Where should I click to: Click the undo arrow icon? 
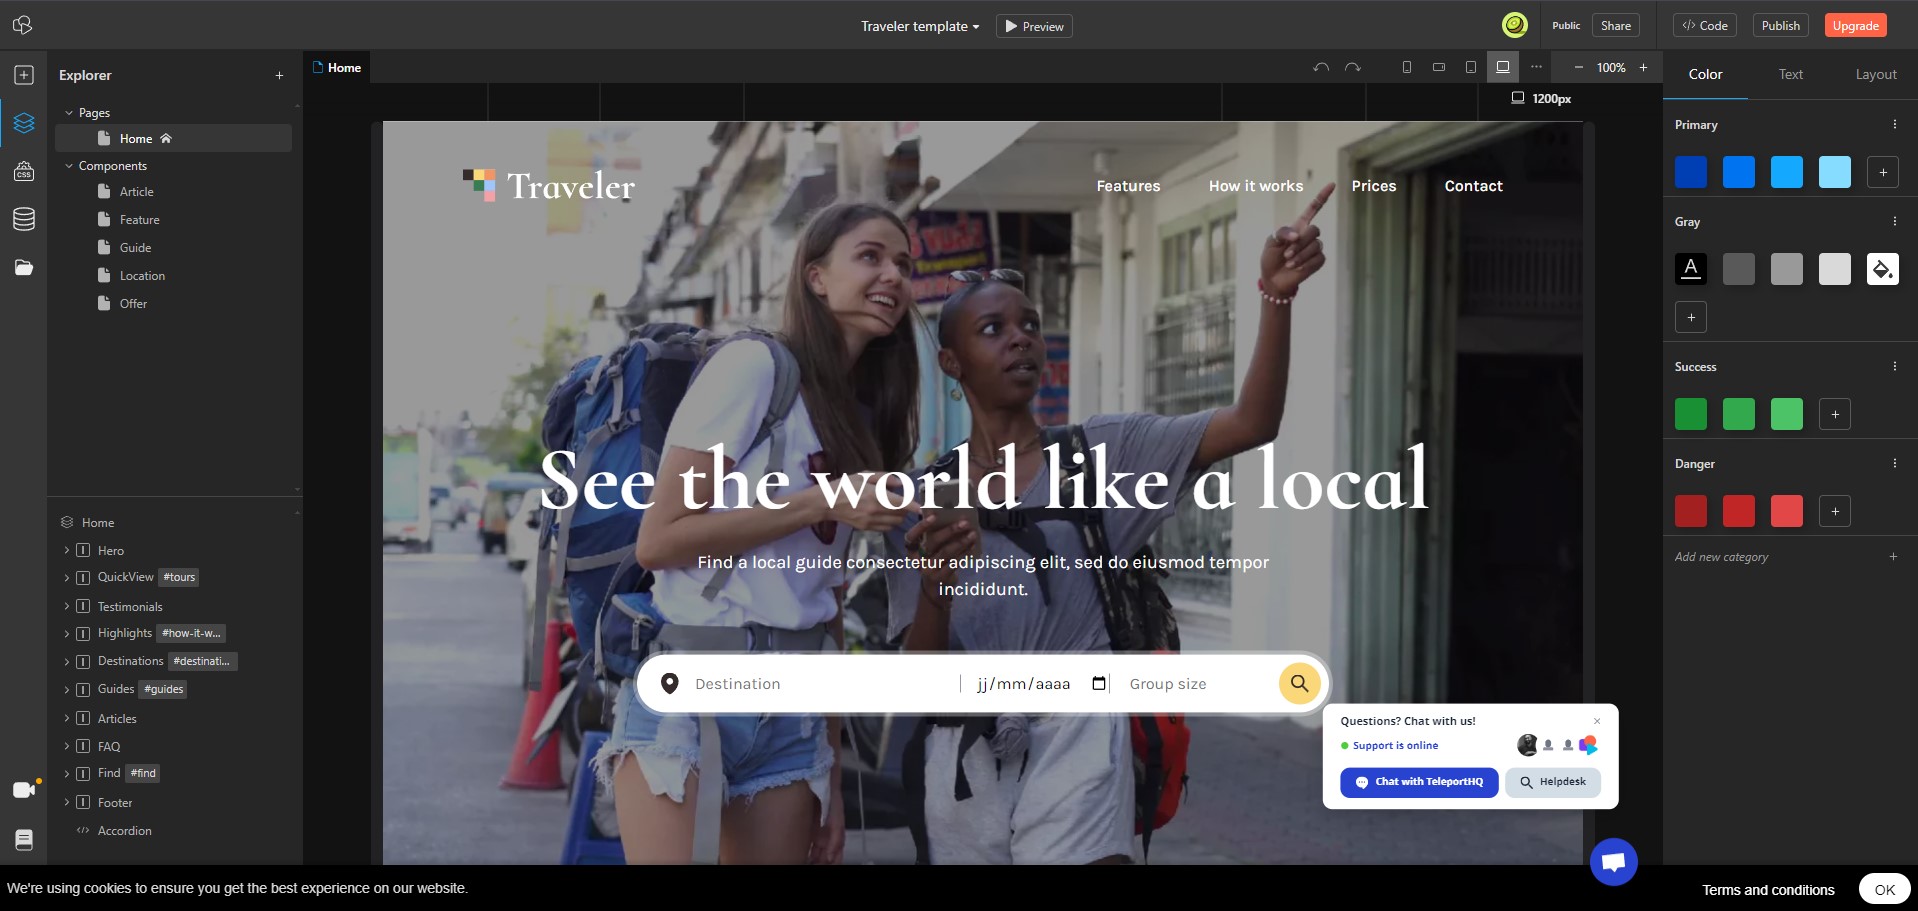click(1321, 68)
